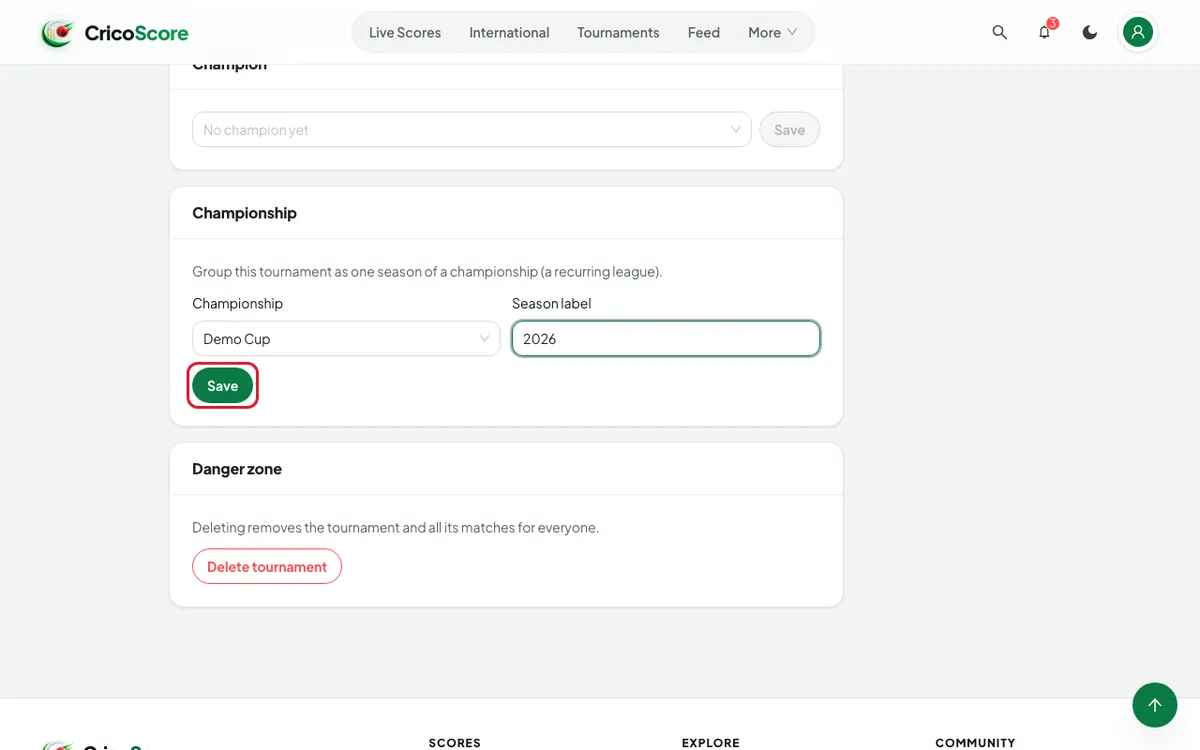Toggle dark mode moon icon
The width and height of the screenshot is (1200, 750).
coord(1090,32)
